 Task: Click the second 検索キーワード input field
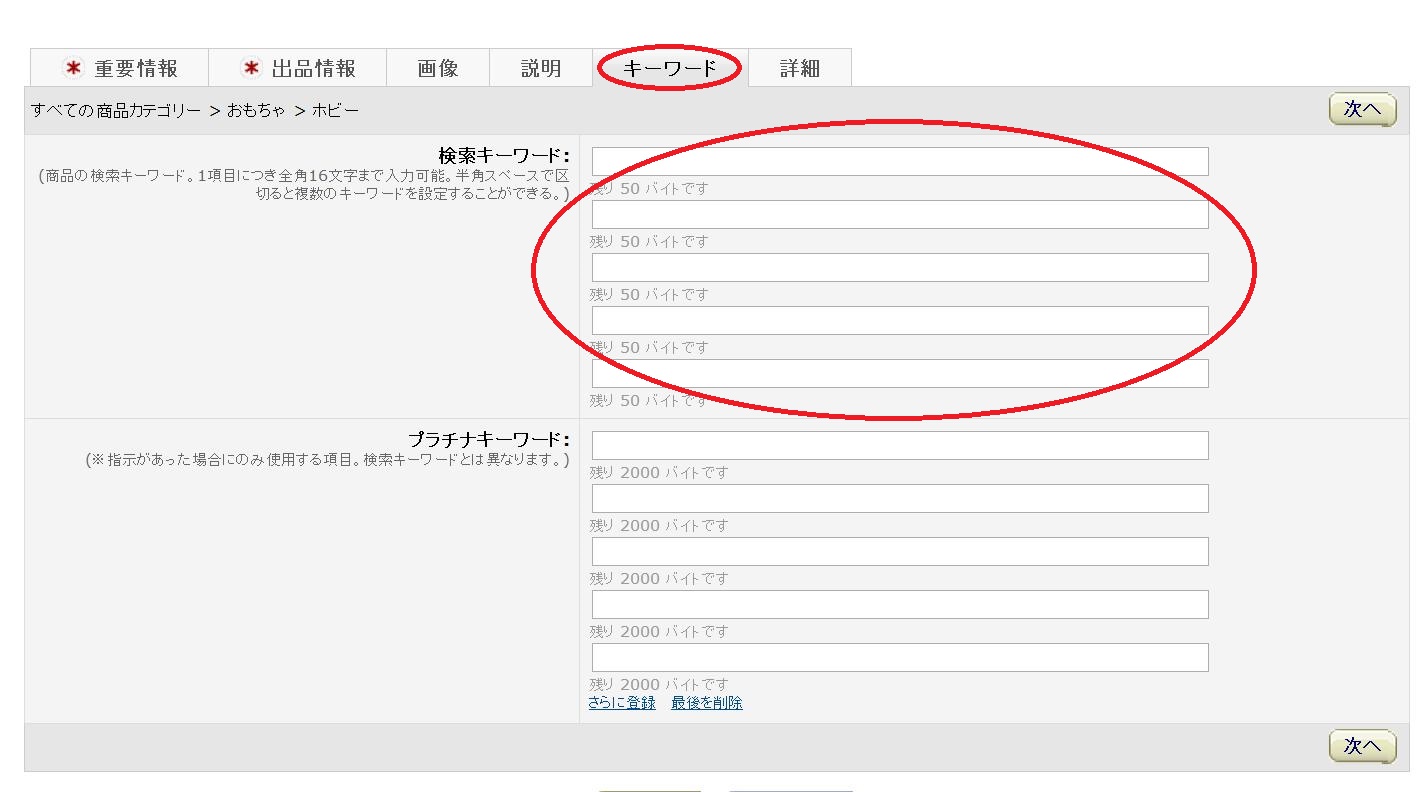point(898,213)
